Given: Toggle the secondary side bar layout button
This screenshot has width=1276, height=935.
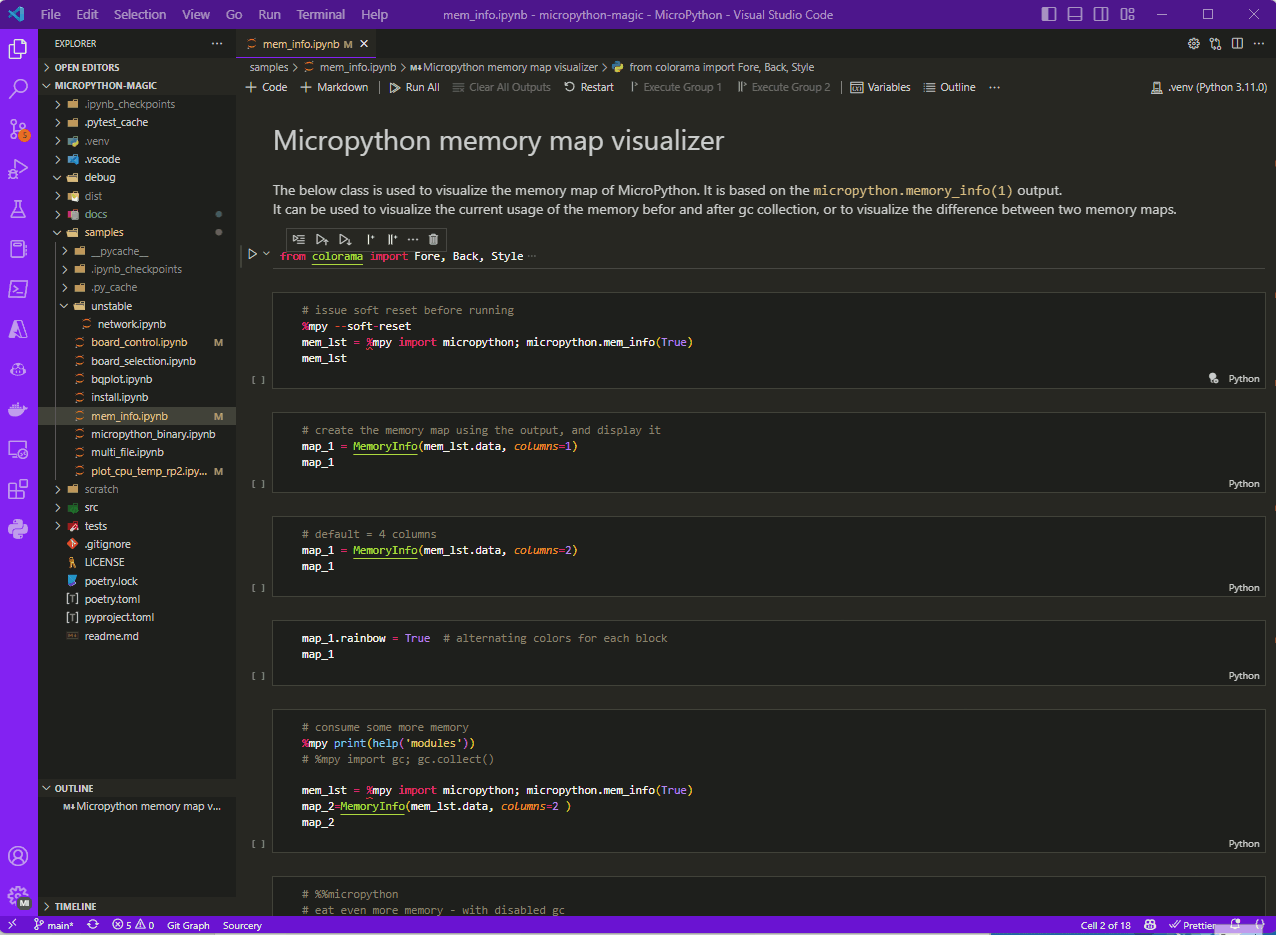Looking at the screenshot, I should pyautogui.click(x=1101, y=14).
